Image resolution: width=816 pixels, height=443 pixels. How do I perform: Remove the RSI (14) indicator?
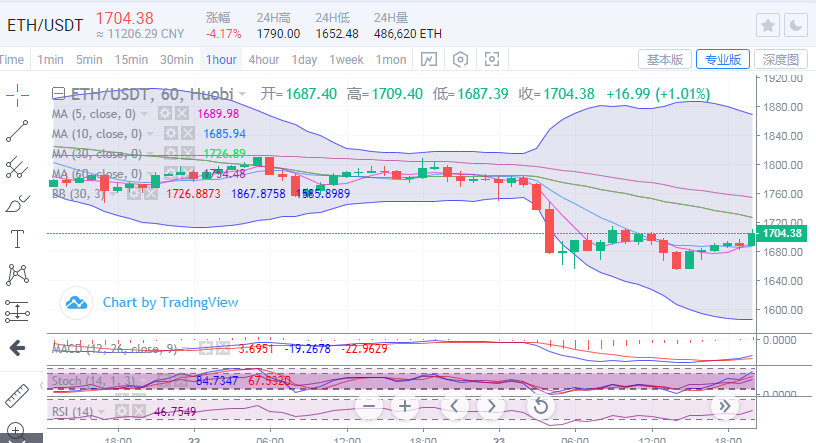(x=138, y=411)
